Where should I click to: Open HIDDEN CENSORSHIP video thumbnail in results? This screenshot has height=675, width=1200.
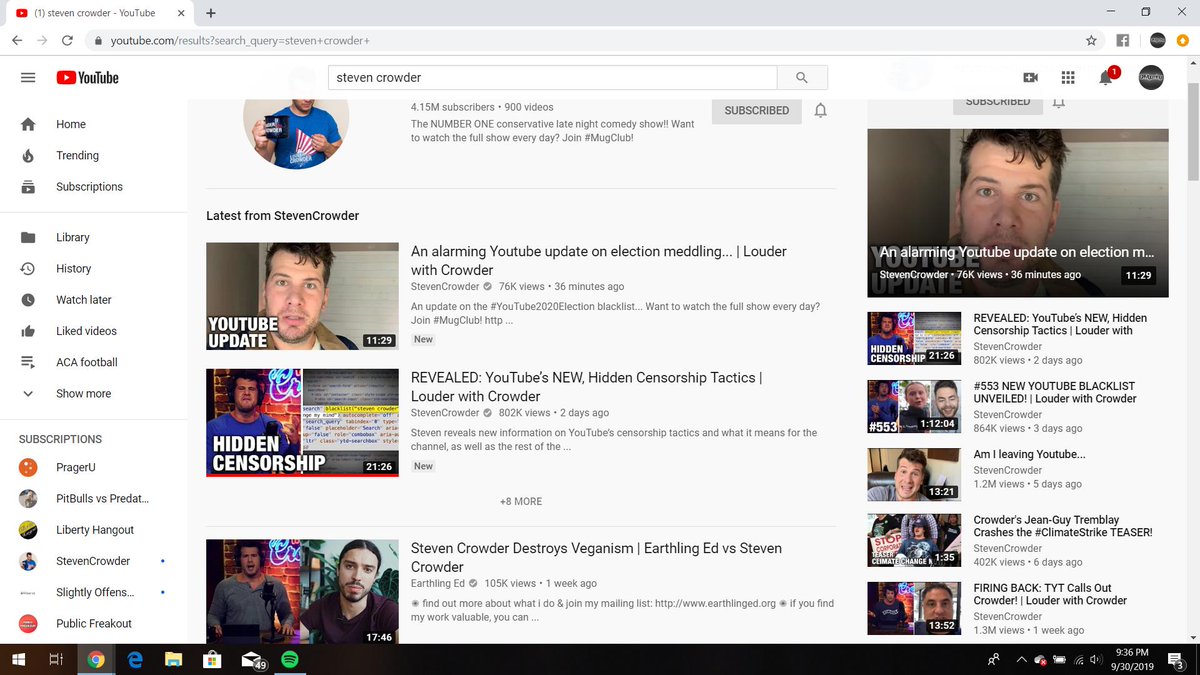(x=302, y=422)
